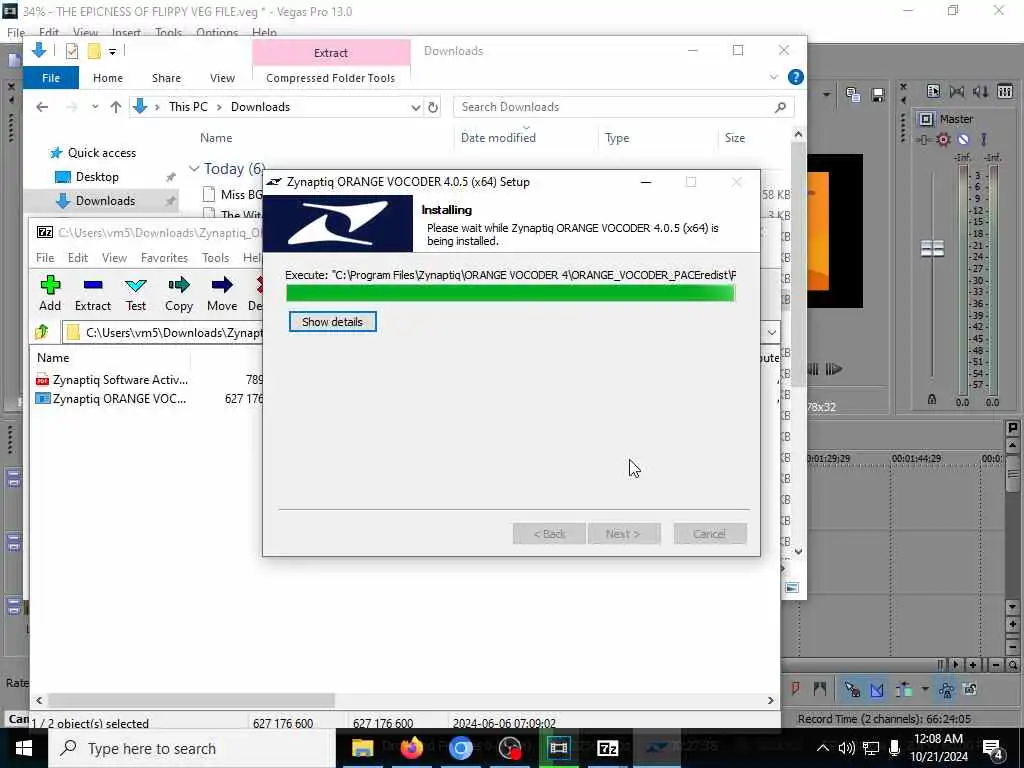Click the Vegas timeline zoom tool magnifier

coord(1012,665)
